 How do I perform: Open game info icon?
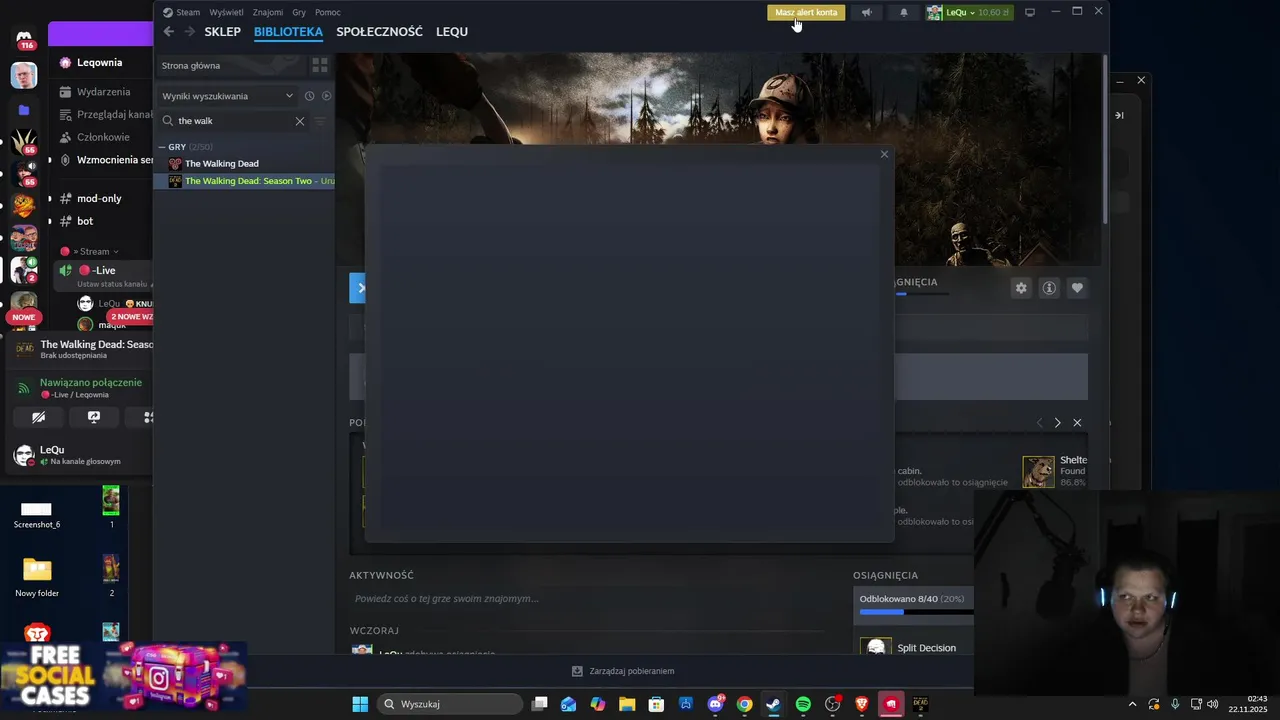coord(1049,288)
